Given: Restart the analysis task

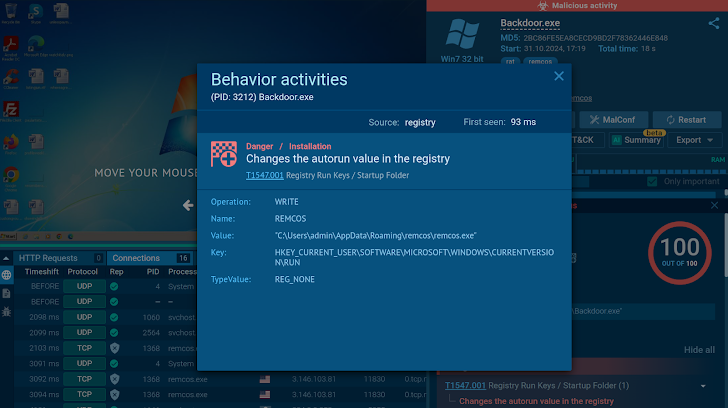Looking at the screenshot, I should [x=685, y=119].
